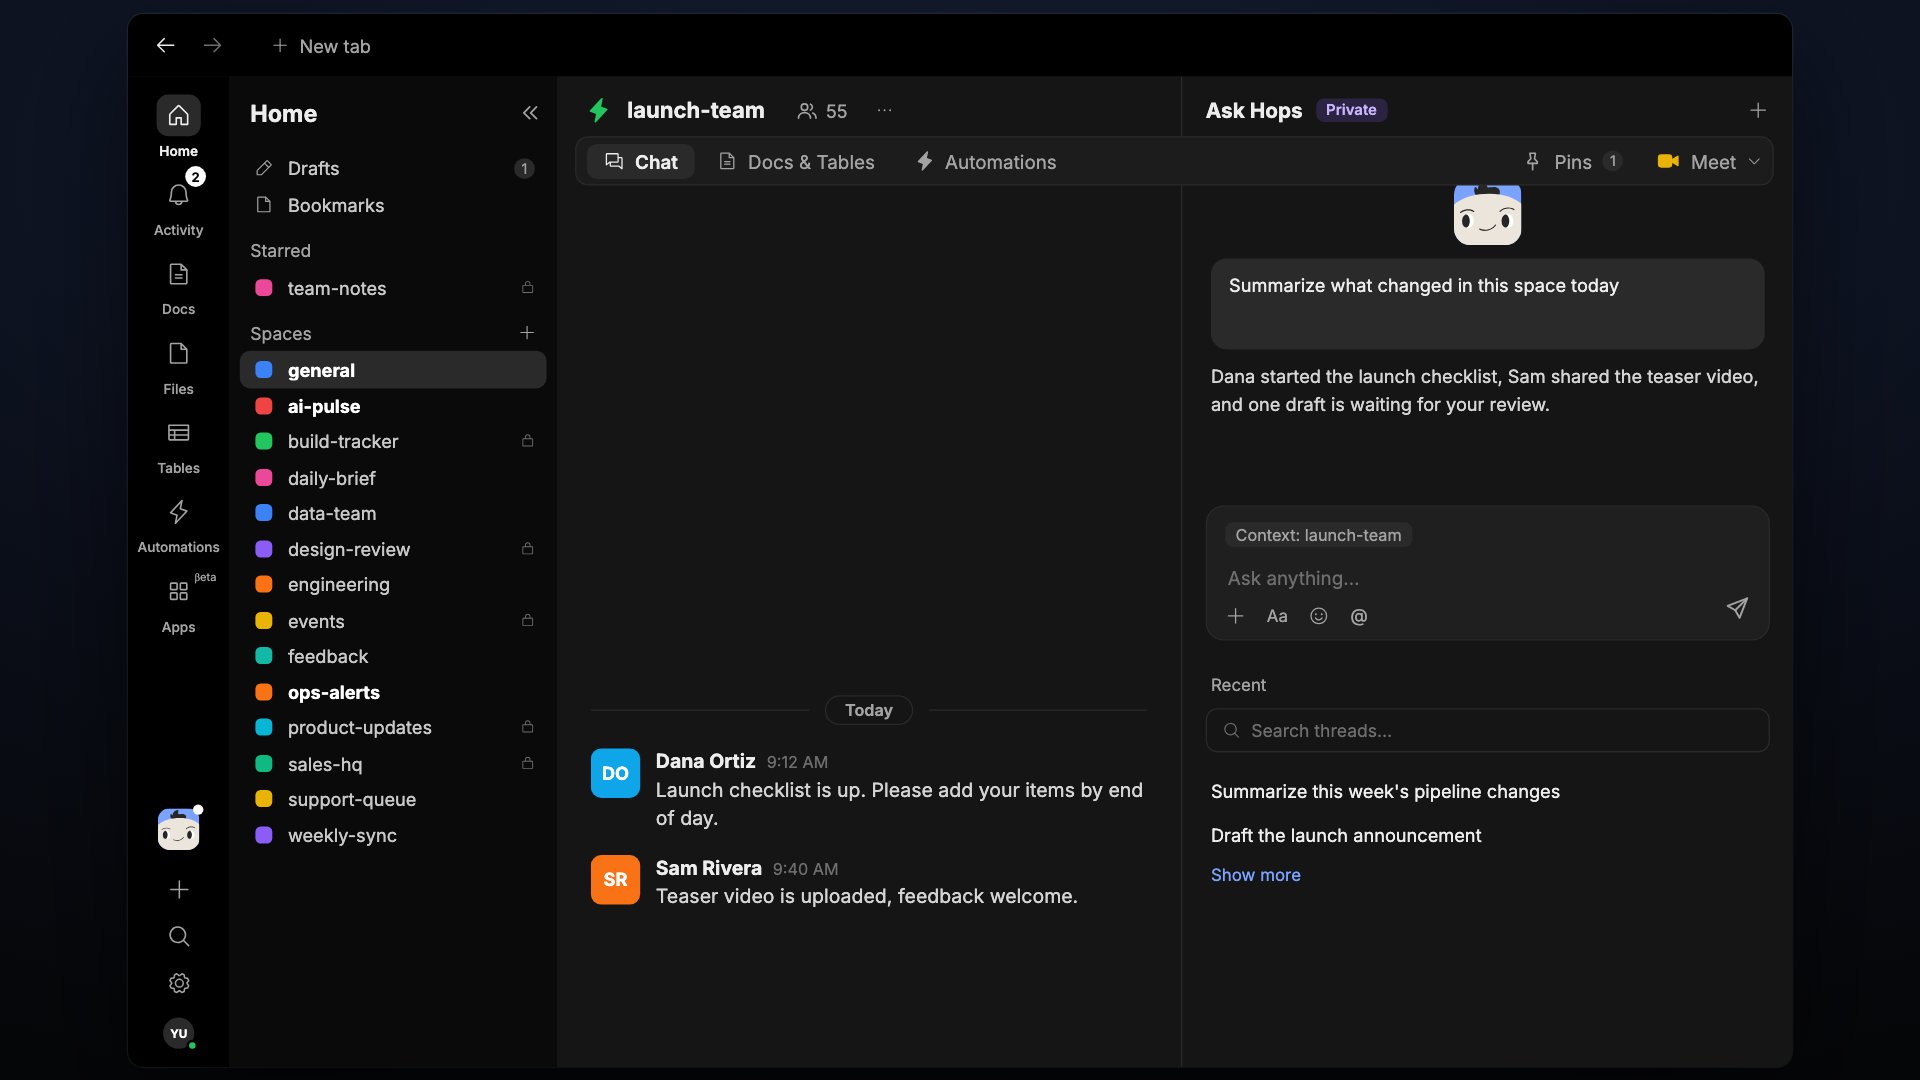Send message with paper plane icon
The image size is (1920, 1080).
click(1737, 608)
